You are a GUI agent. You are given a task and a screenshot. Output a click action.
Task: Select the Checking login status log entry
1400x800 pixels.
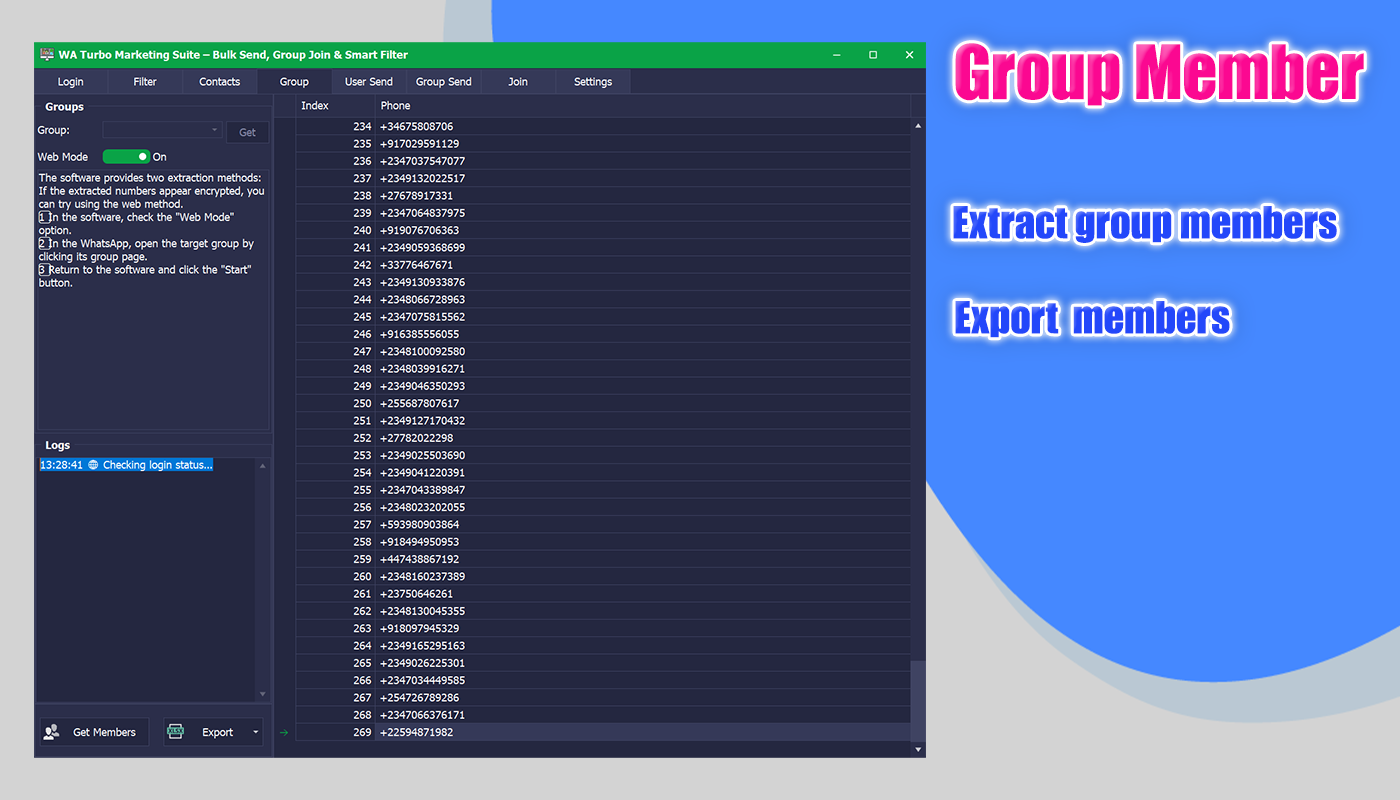click(126, 465)
